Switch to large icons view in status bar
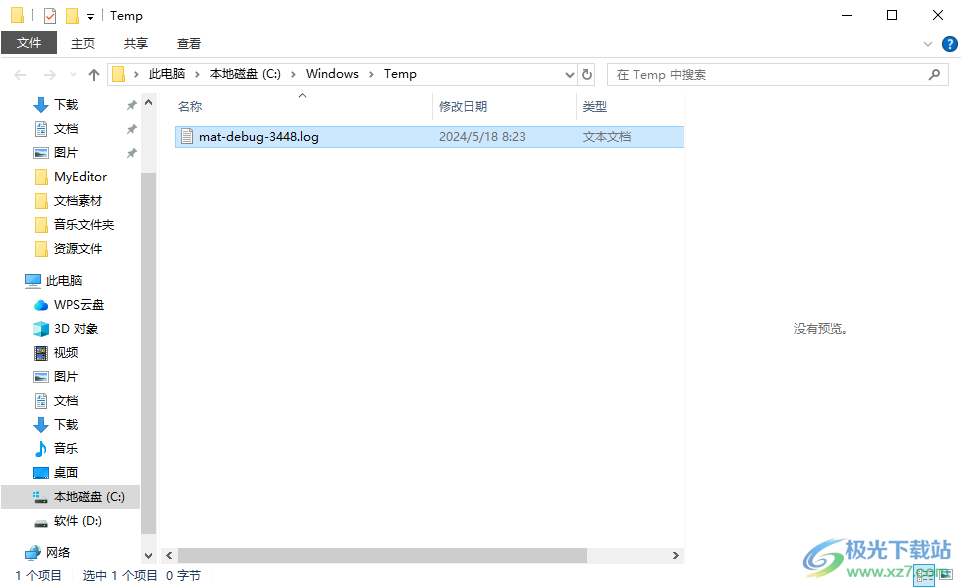Screen dimensions: 962x588 click(x=946, y=575)
